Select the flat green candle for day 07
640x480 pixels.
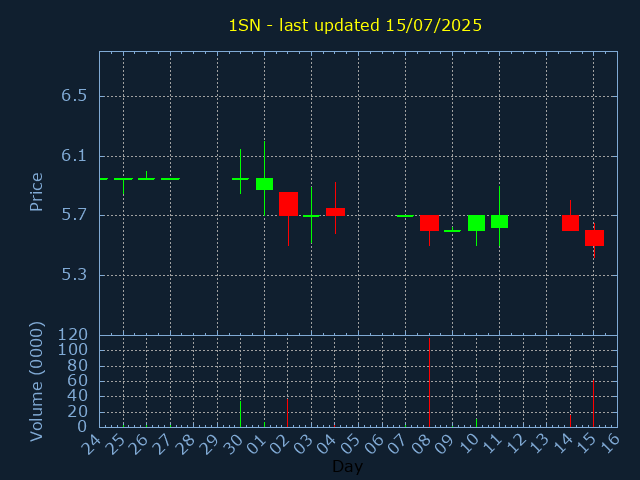[405, 216]
